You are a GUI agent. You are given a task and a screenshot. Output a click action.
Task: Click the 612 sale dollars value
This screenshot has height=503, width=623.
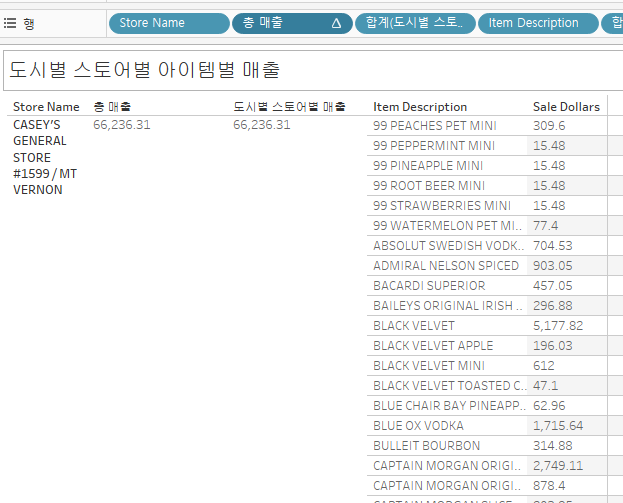click(x=544, y=366)
